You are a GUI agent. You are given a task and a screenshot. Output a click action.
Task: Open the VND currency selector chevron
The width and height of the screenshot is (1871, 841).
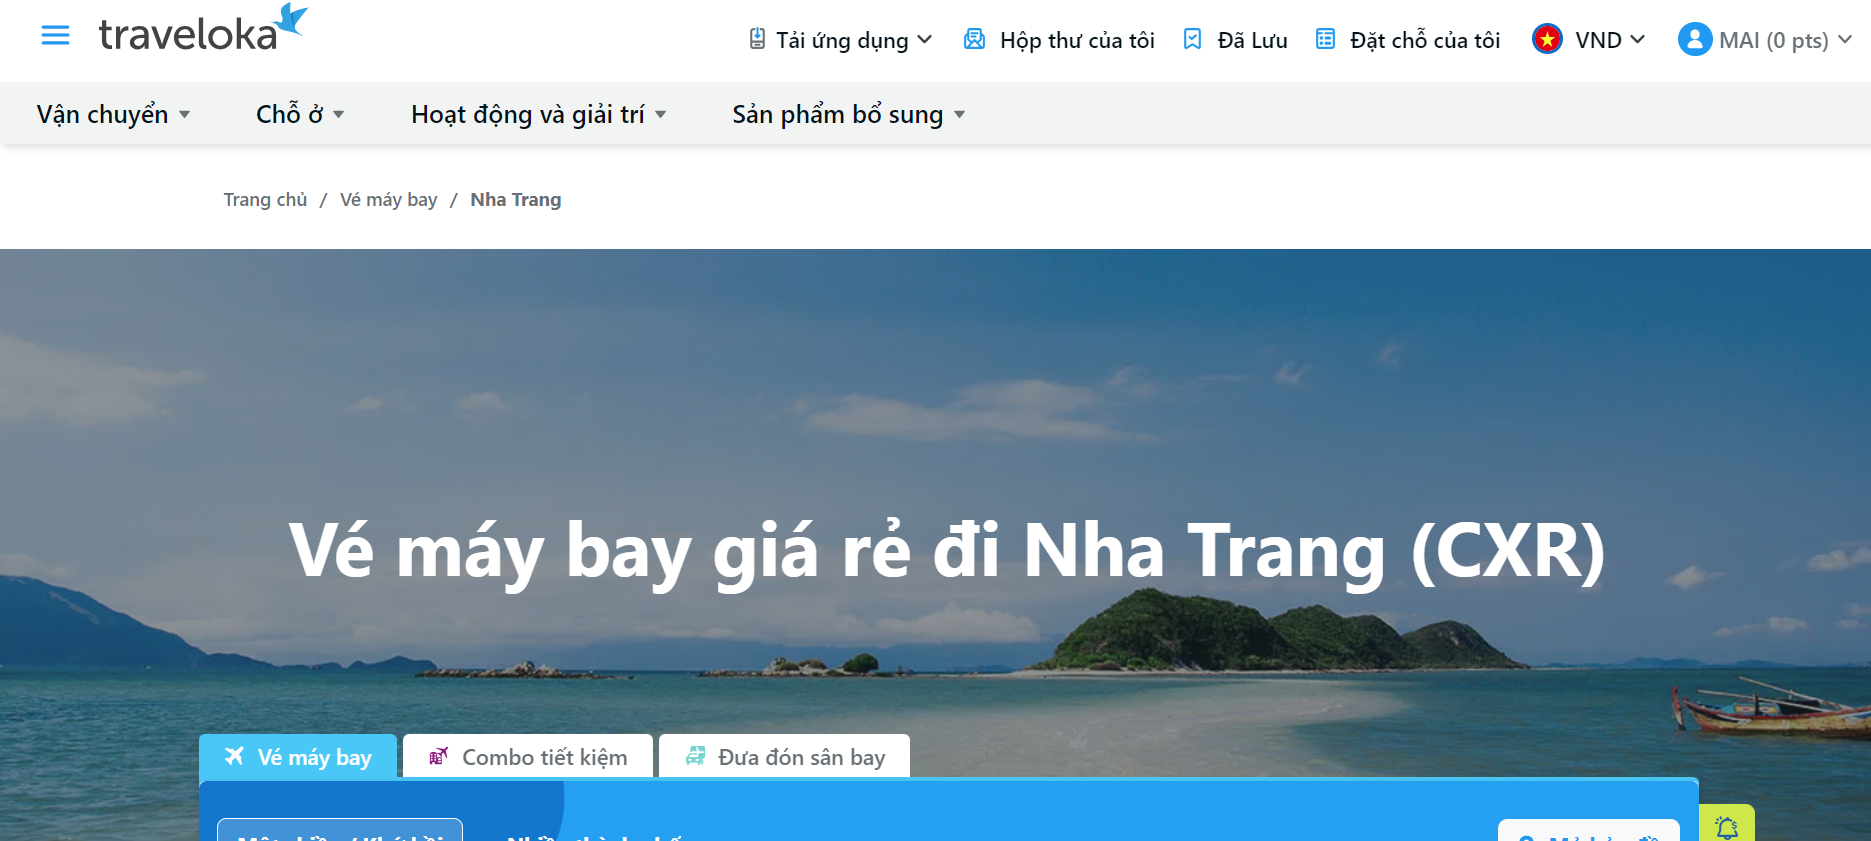coord(1637,40)
